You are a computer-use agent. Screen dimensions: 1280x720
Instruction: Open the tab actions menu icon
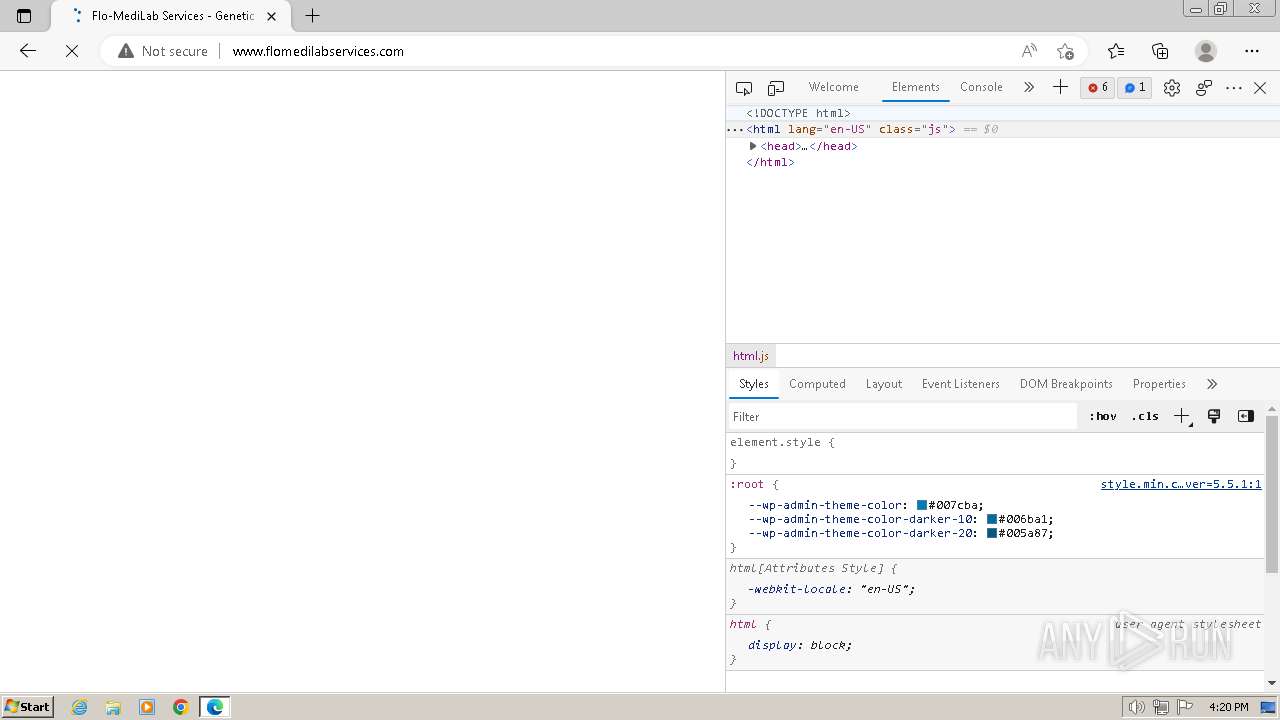point(24,16)
